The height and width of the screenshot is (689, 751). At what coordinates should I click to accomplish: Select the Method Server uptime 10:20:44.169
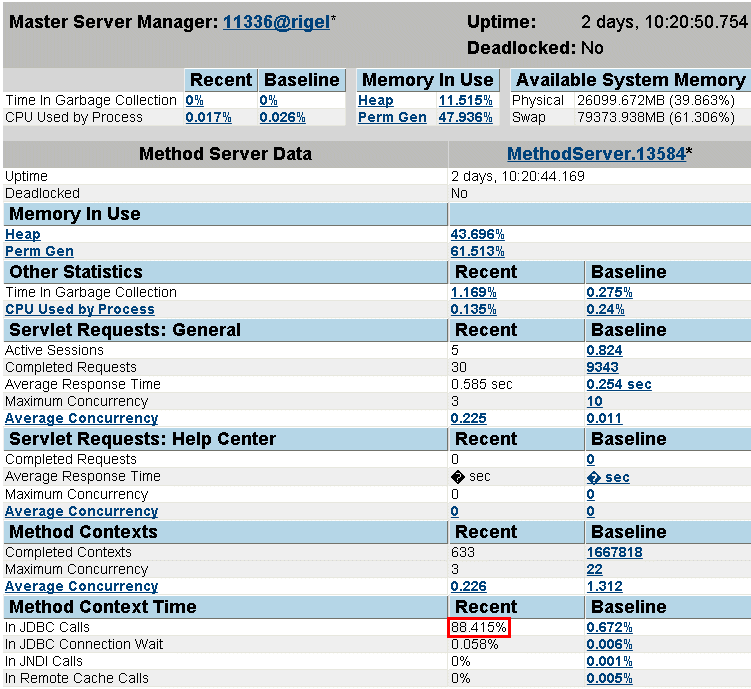tap(518, 176)
